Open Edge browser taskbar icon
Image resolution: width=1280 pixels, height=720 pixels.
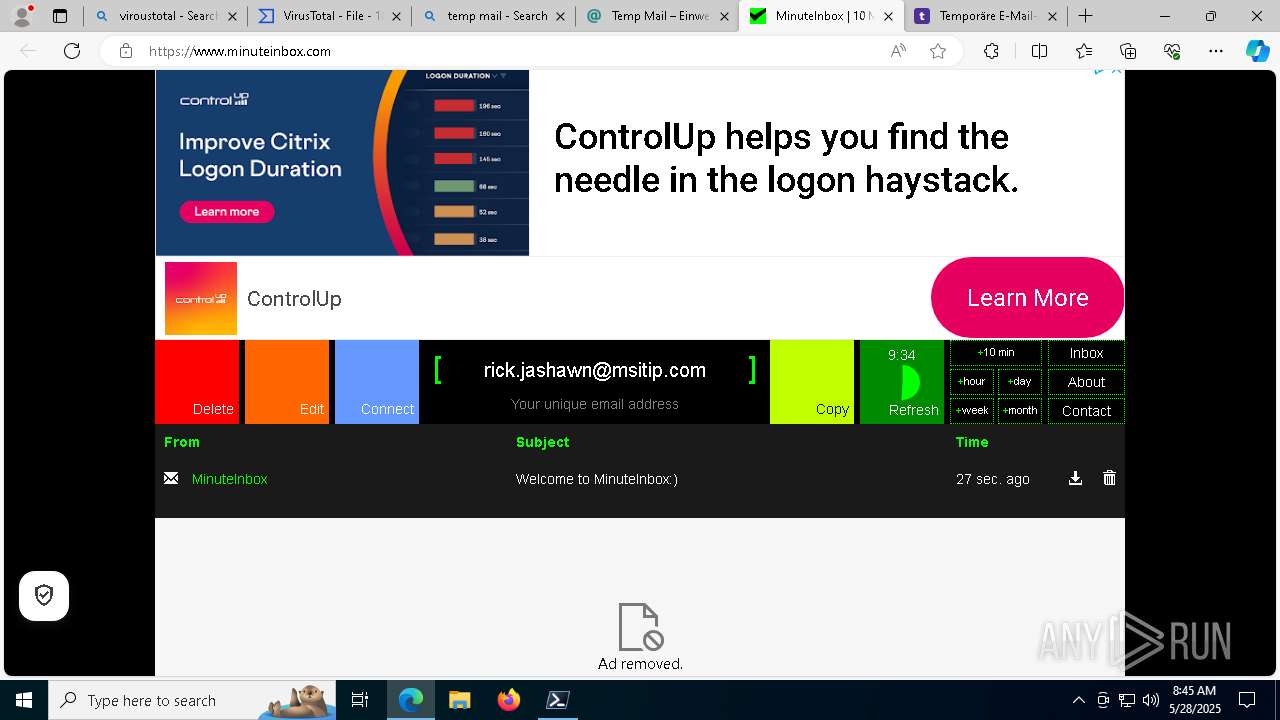(411, 700)
